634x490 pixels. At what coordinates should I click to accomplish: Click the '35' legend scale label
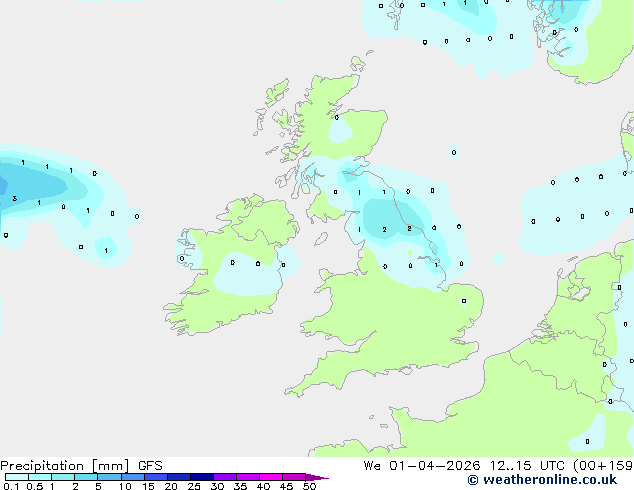(240, 486)
